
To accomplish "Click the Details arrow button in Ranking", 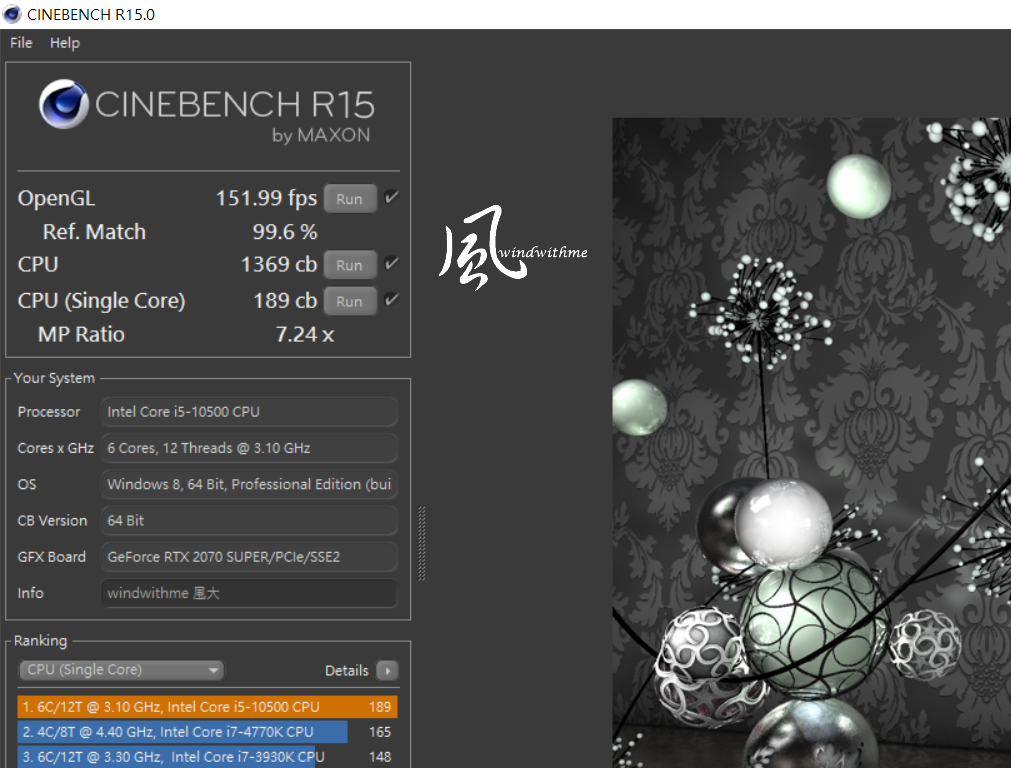I will click(x=387, y=671).
